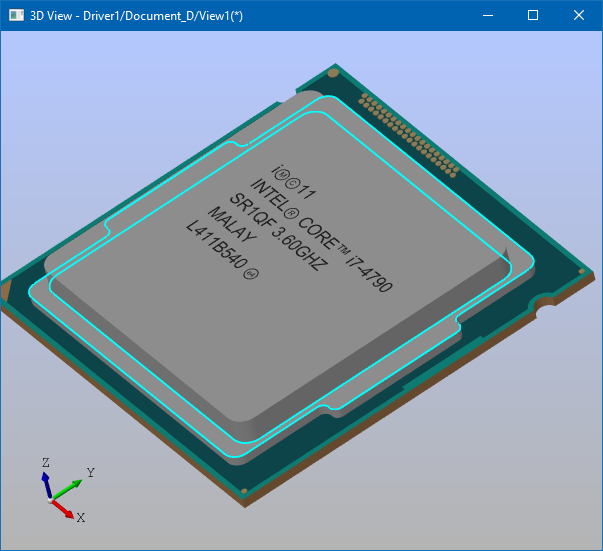Click the blue Z axis arrow

pos(47,485)
